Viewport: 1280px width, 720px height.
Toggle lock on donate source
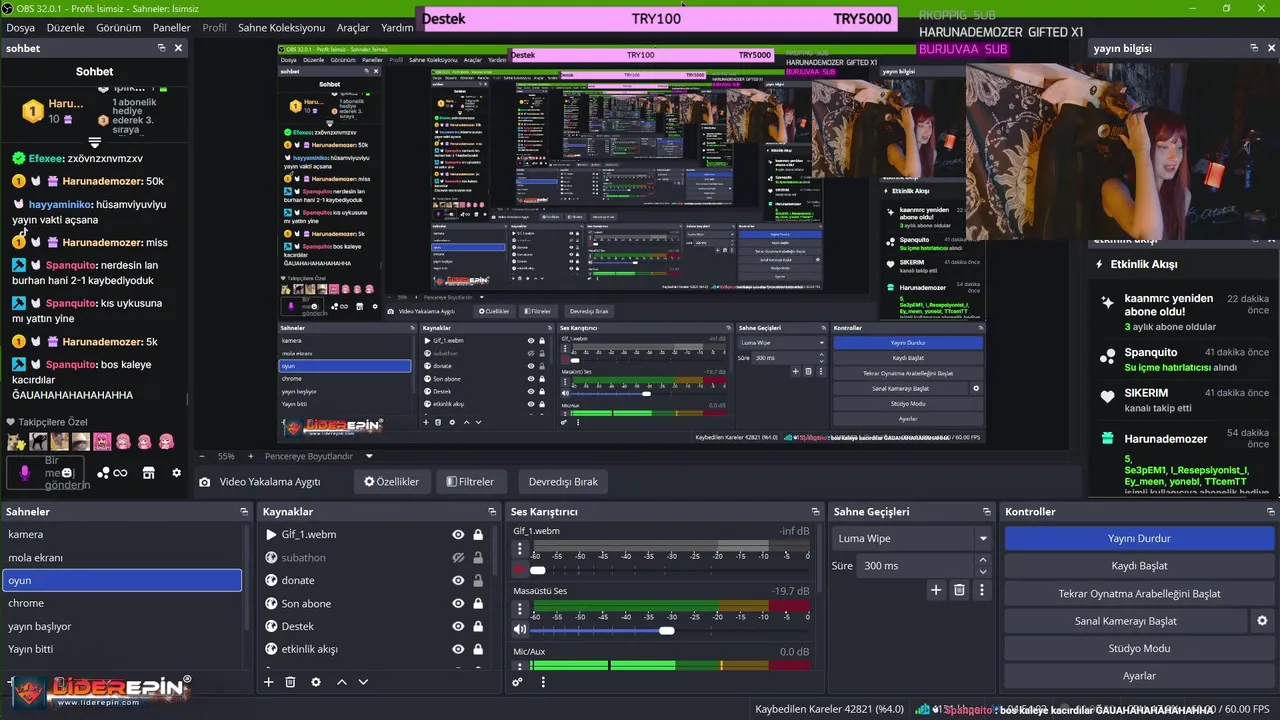coord(478,581)
